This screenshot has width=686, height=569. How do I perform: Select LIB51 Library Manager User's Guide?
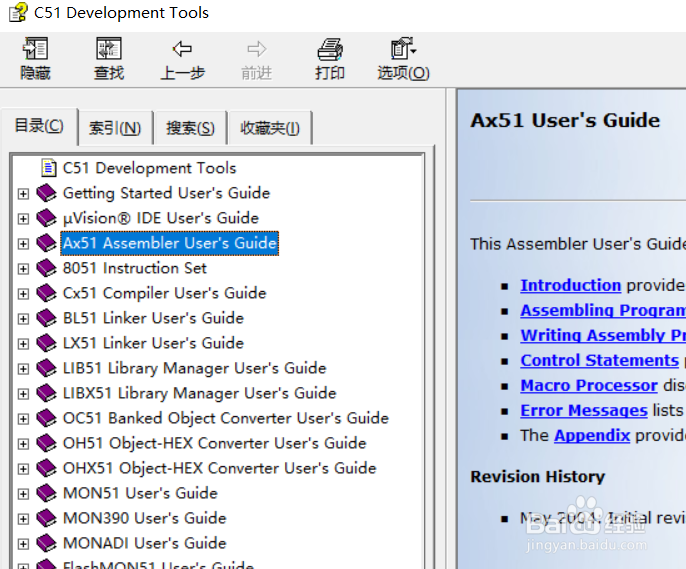pyautogui.click(x=194, y=368)
